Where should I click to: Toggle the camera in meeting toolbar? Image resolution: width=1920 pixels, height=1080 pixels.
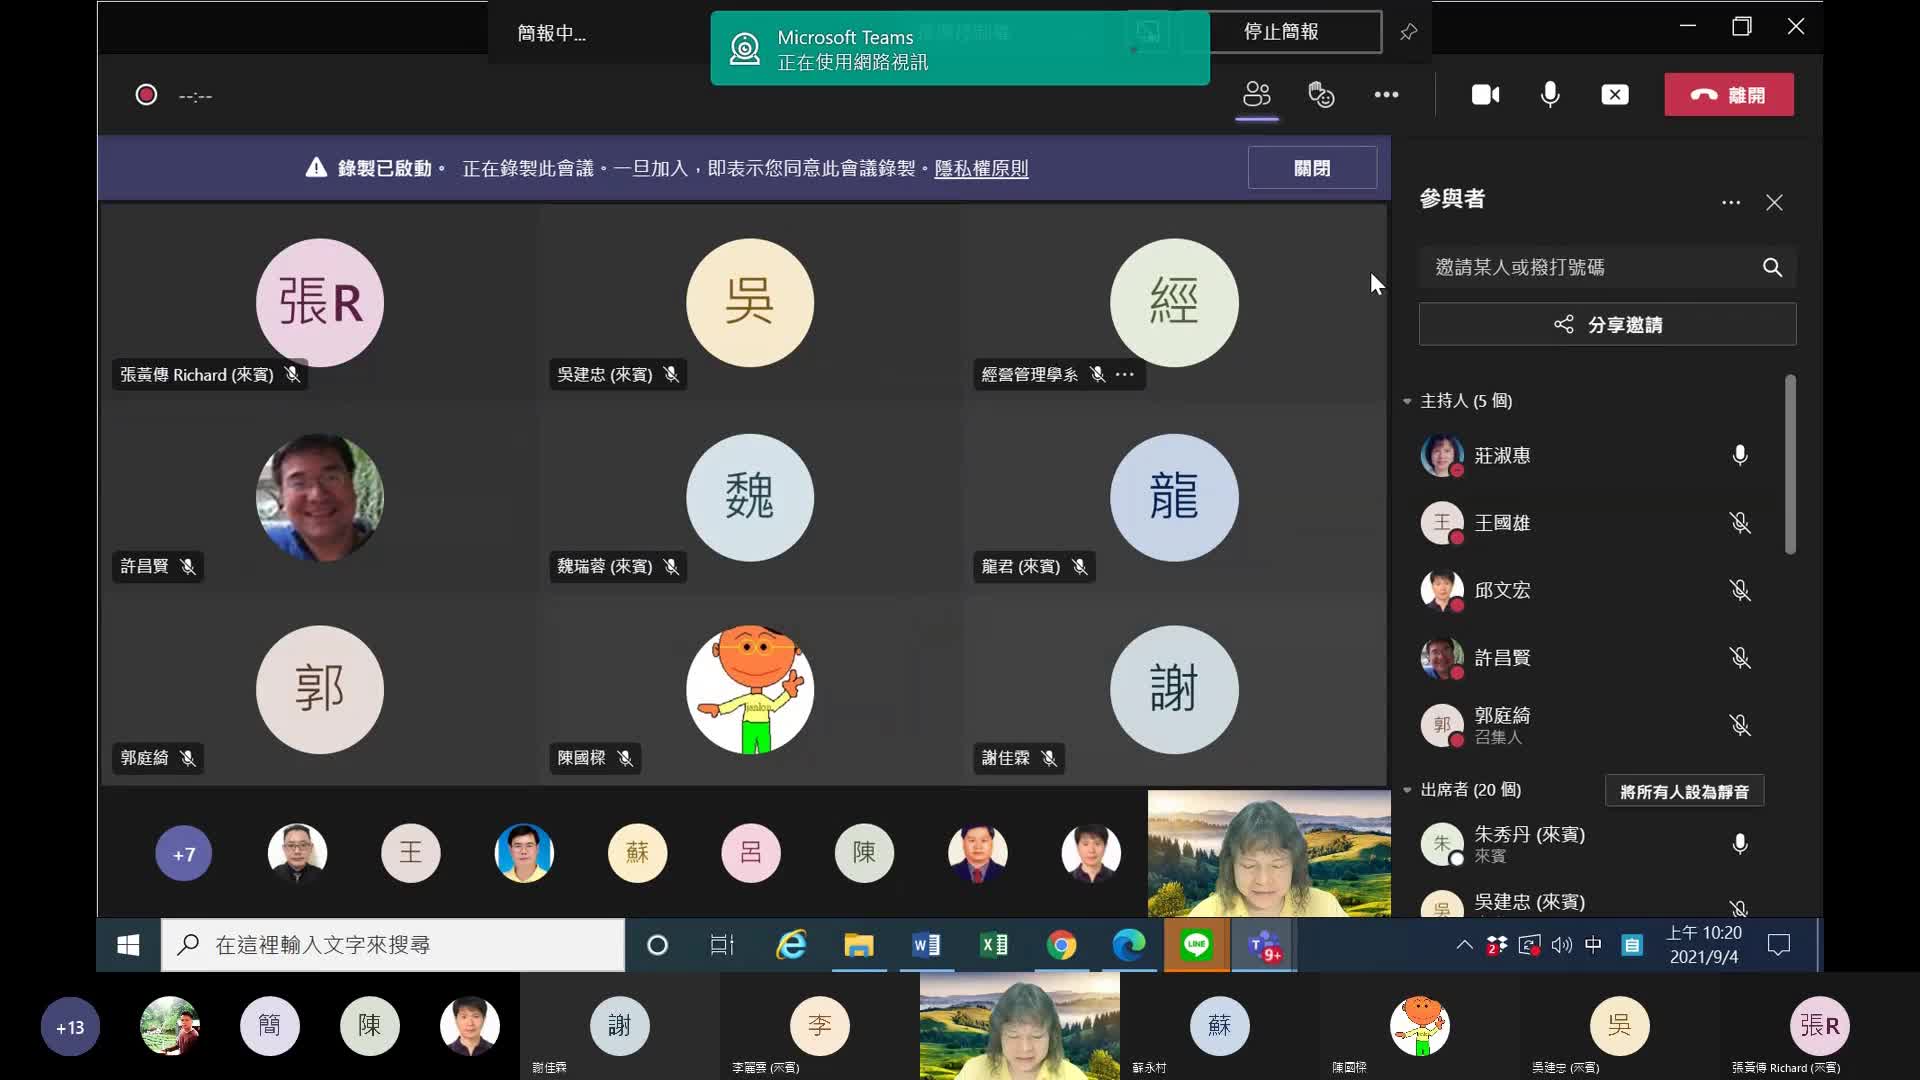coord(1485,95)
